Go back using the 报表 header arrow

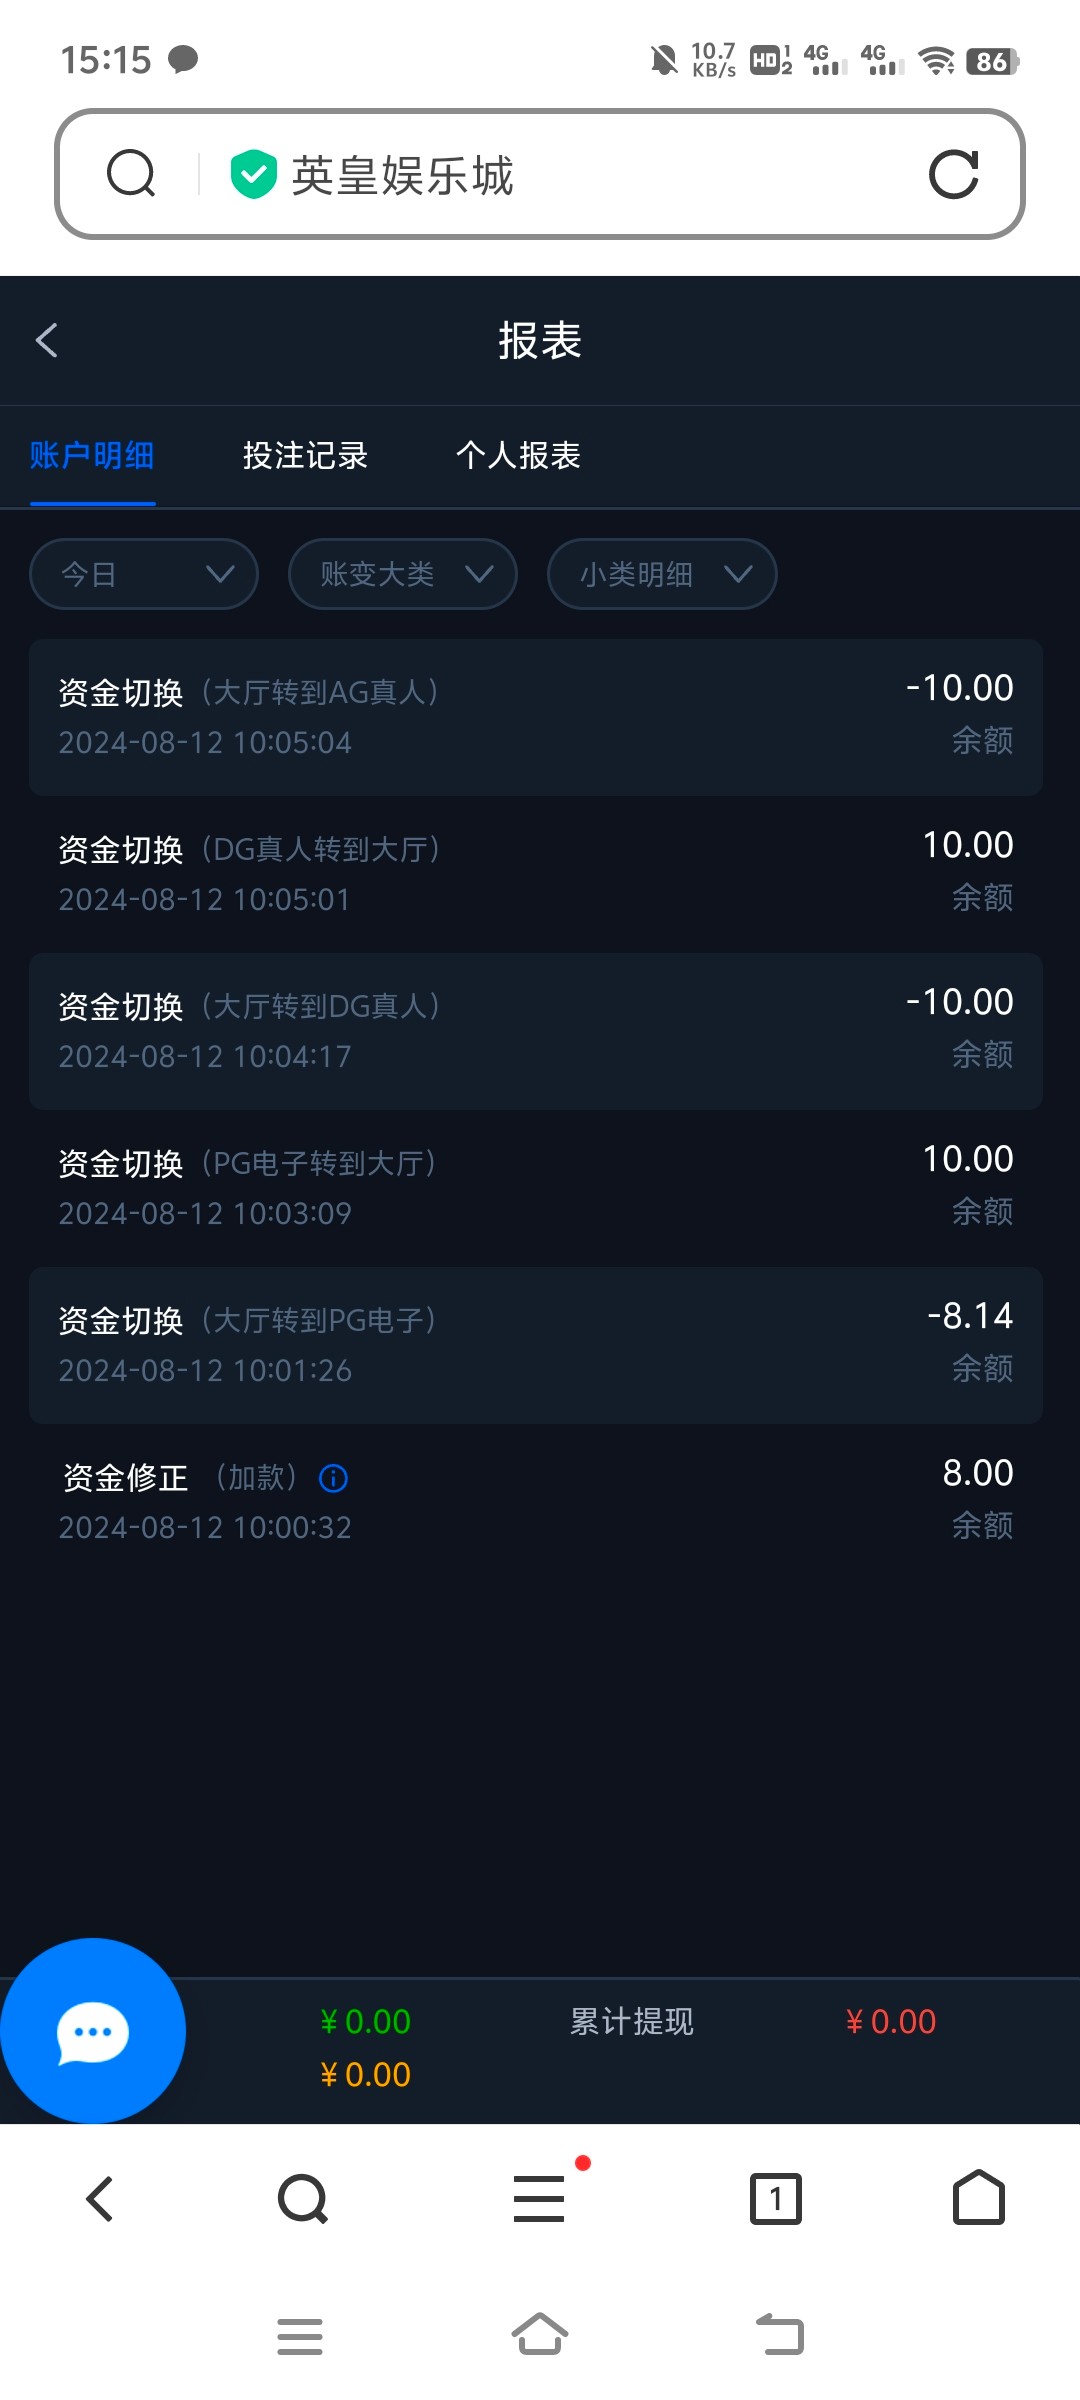[x=47, y=340]
